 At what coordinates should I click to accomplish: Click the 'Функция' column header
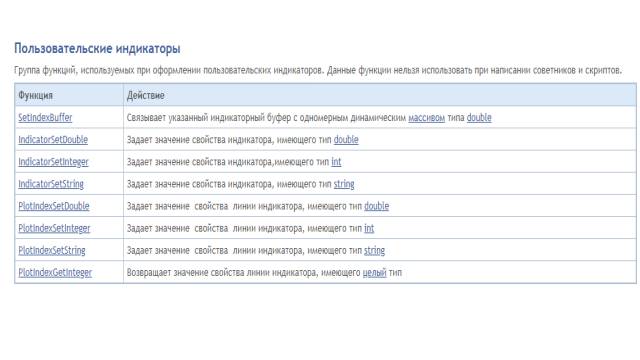point(36,96)
